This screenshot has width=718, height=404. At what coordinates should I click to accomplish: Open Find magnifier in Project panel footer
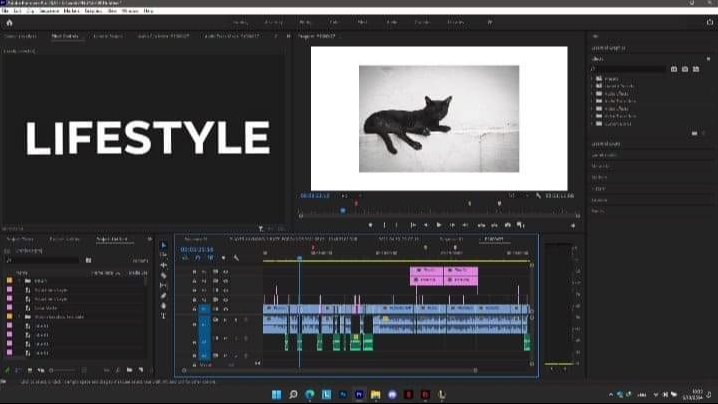118,370
